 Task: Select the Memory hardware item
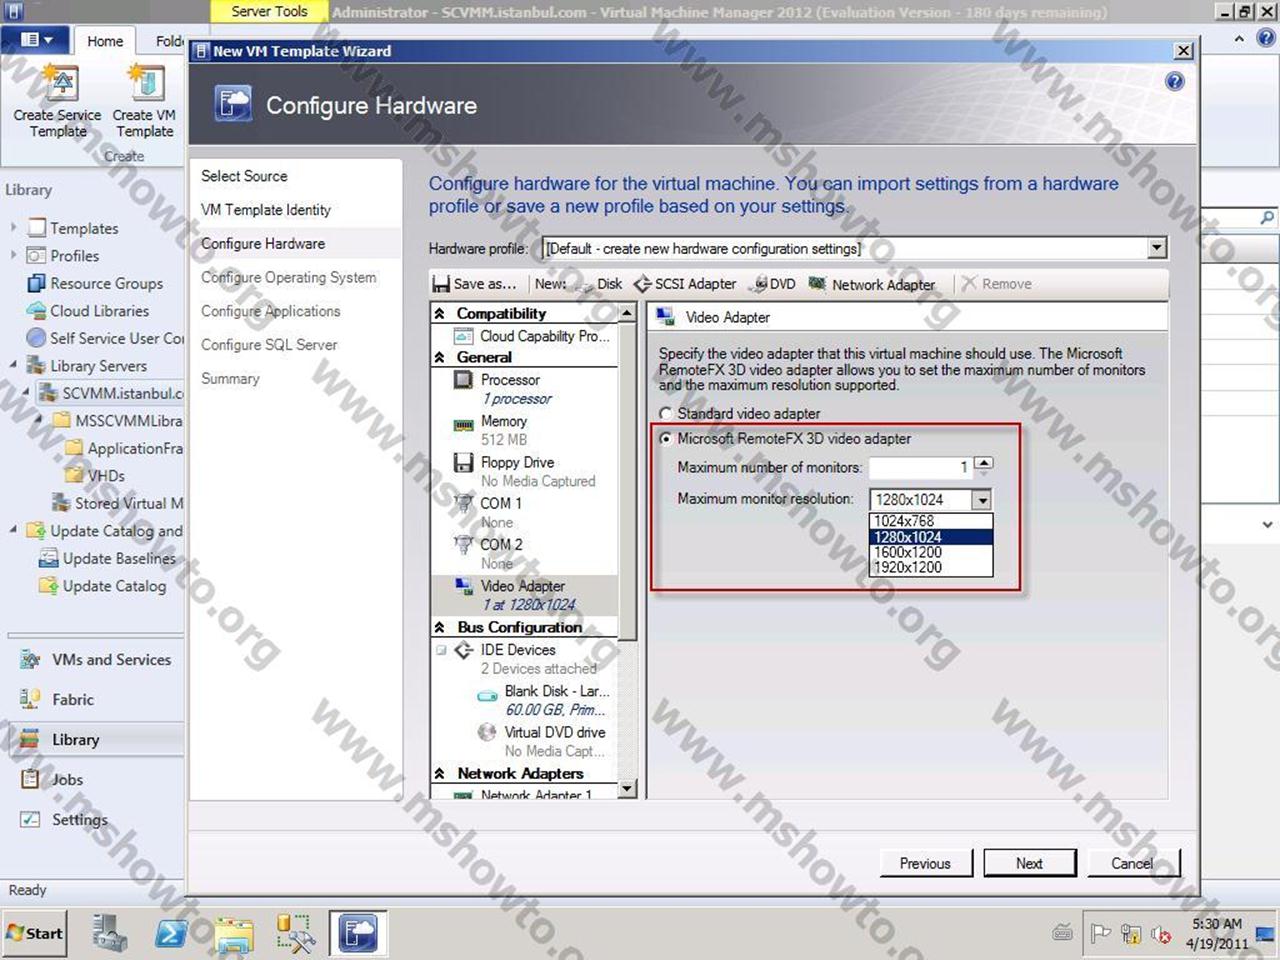pyautogui.click(x=503, y=421)
